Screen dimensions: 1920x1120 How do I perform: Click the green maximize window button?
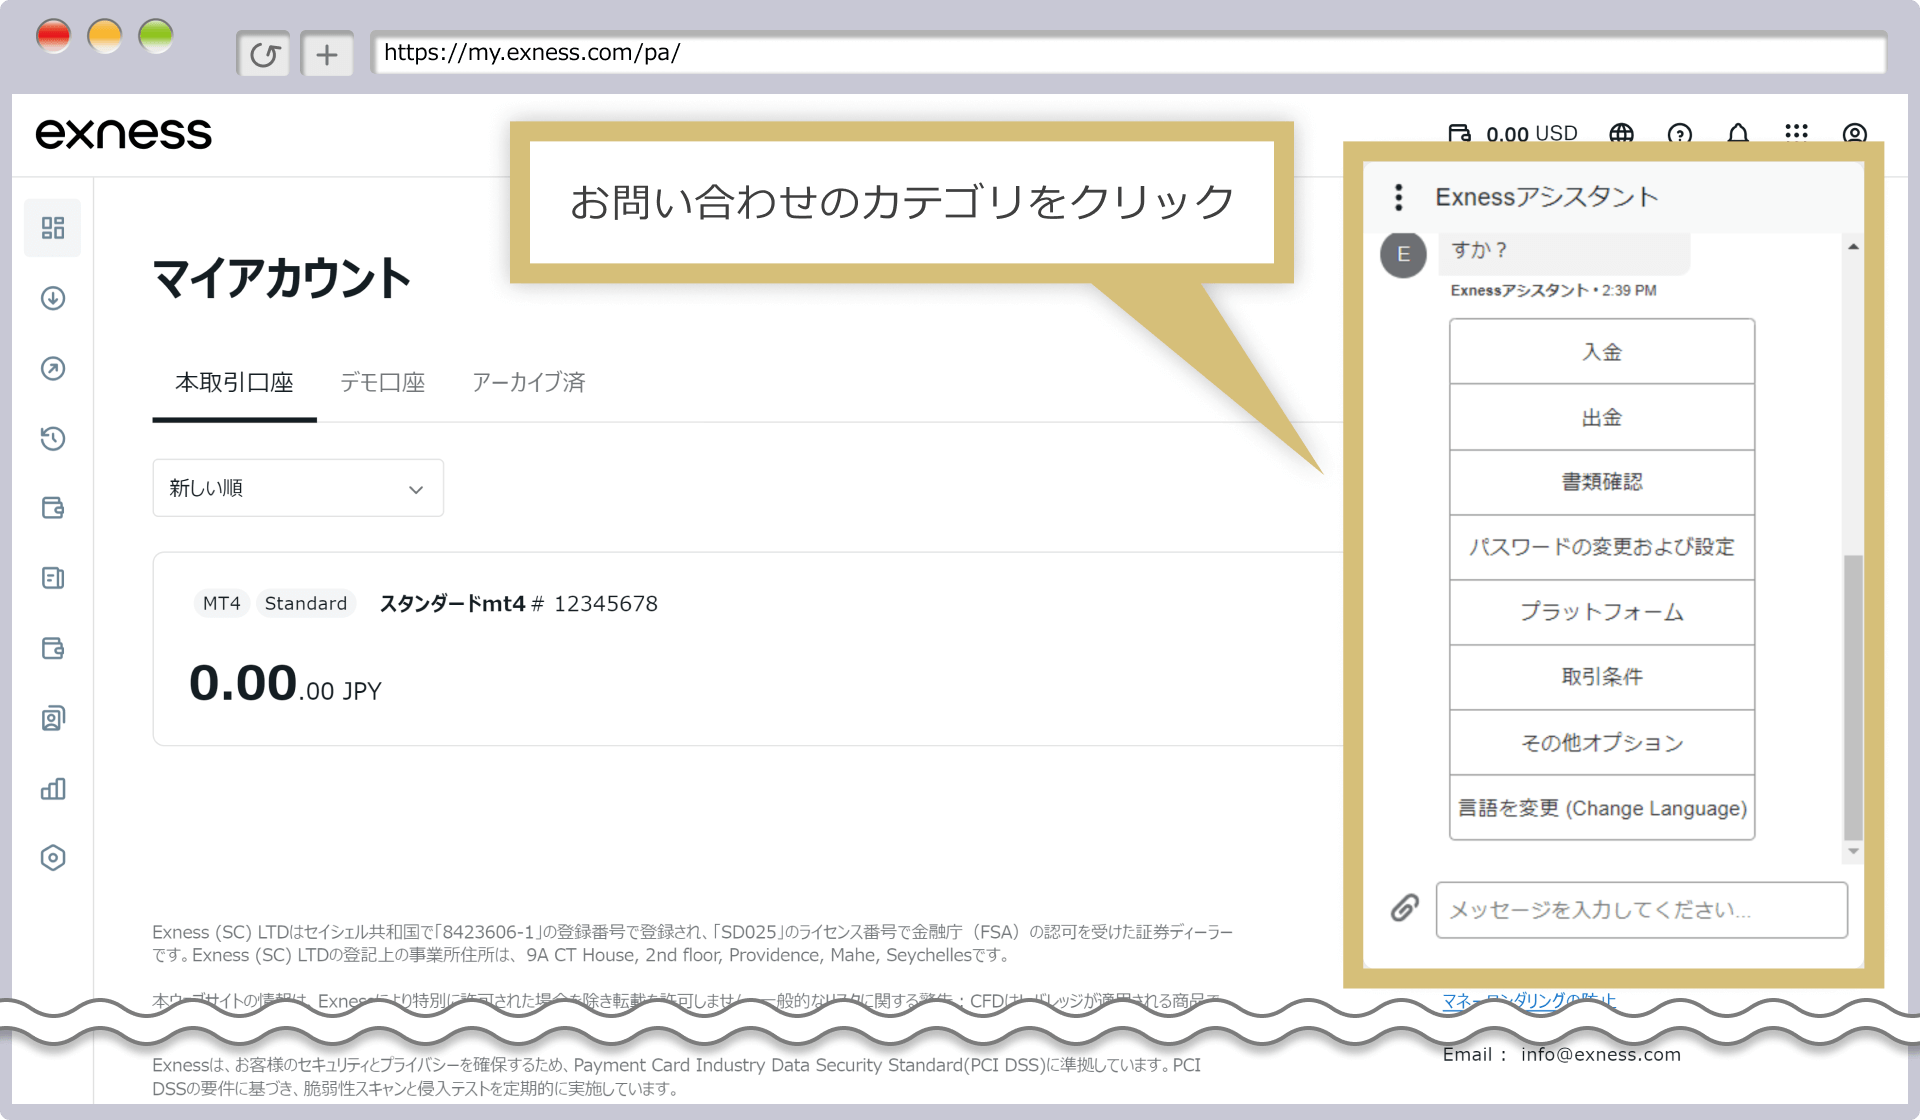click(x=156, y=37)
